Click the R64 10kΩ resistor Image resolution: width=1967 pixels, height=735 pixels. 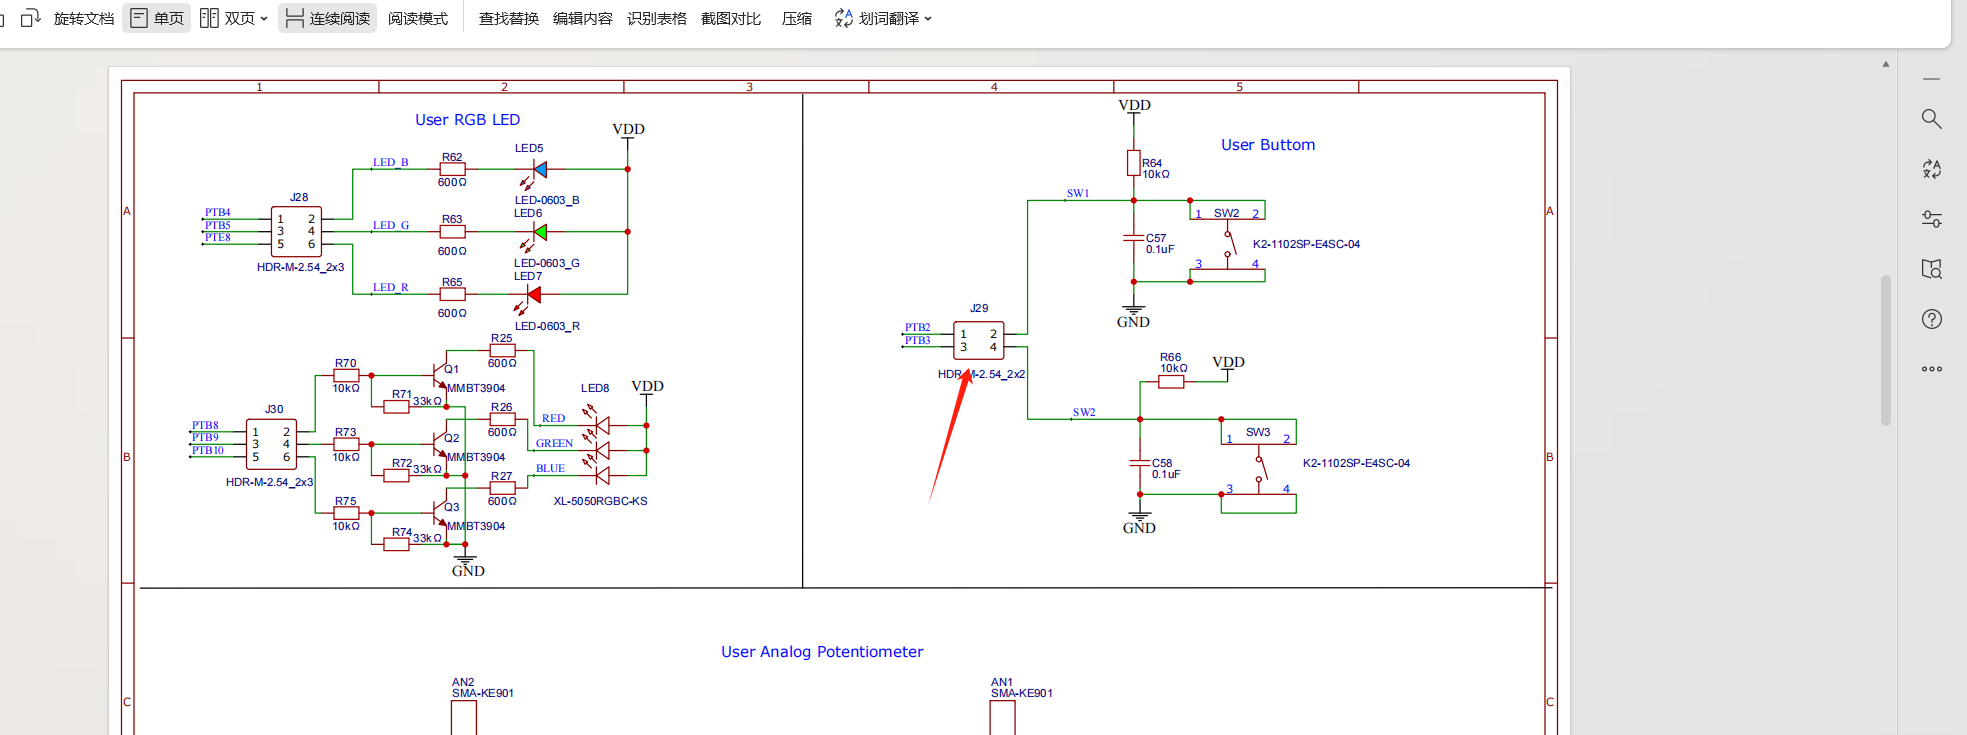tap(1134, 163)
